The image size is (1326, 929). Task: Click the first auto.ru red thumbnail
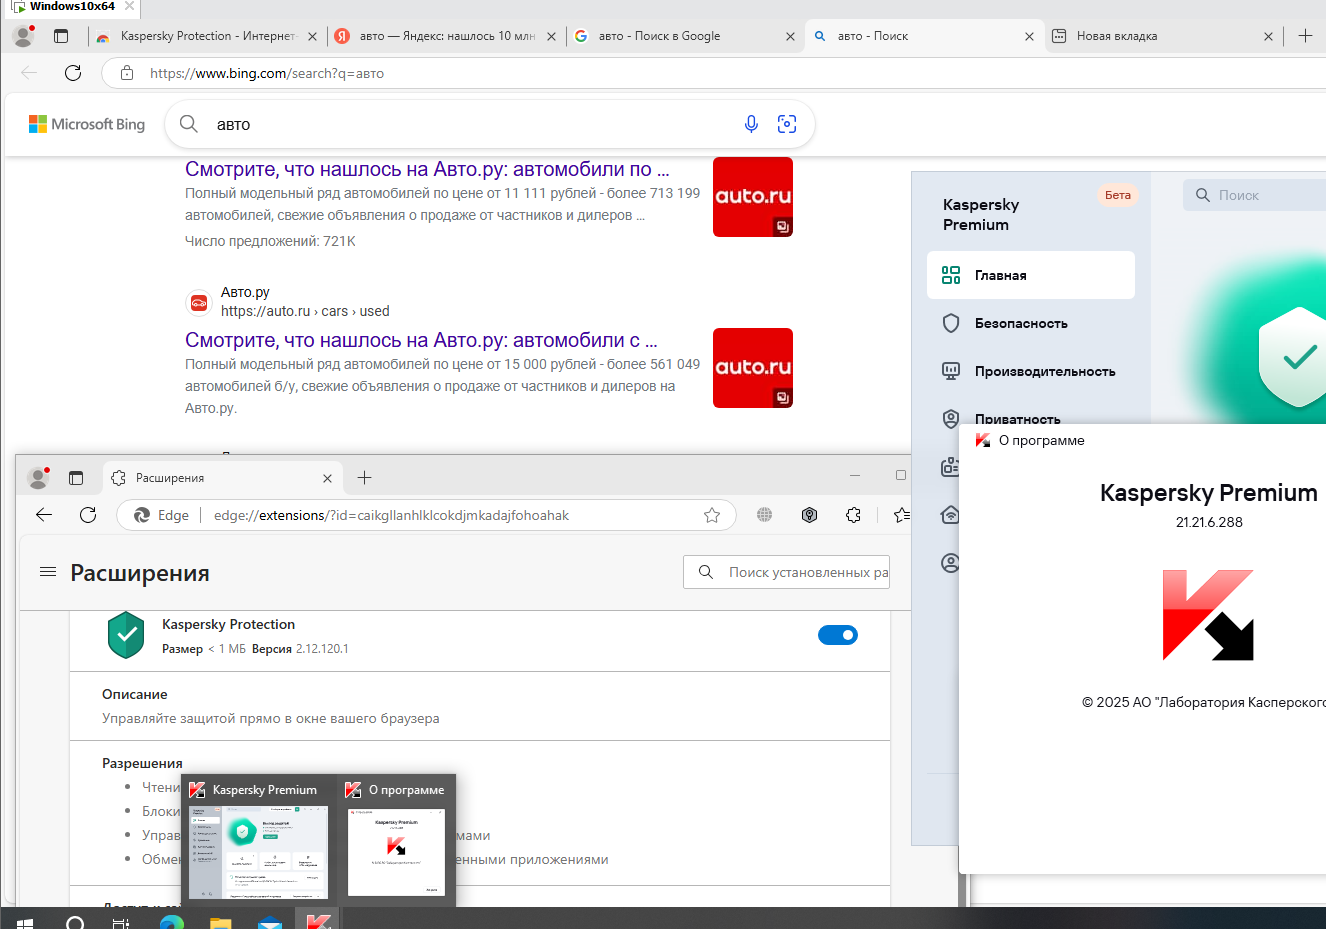(753, 197)
